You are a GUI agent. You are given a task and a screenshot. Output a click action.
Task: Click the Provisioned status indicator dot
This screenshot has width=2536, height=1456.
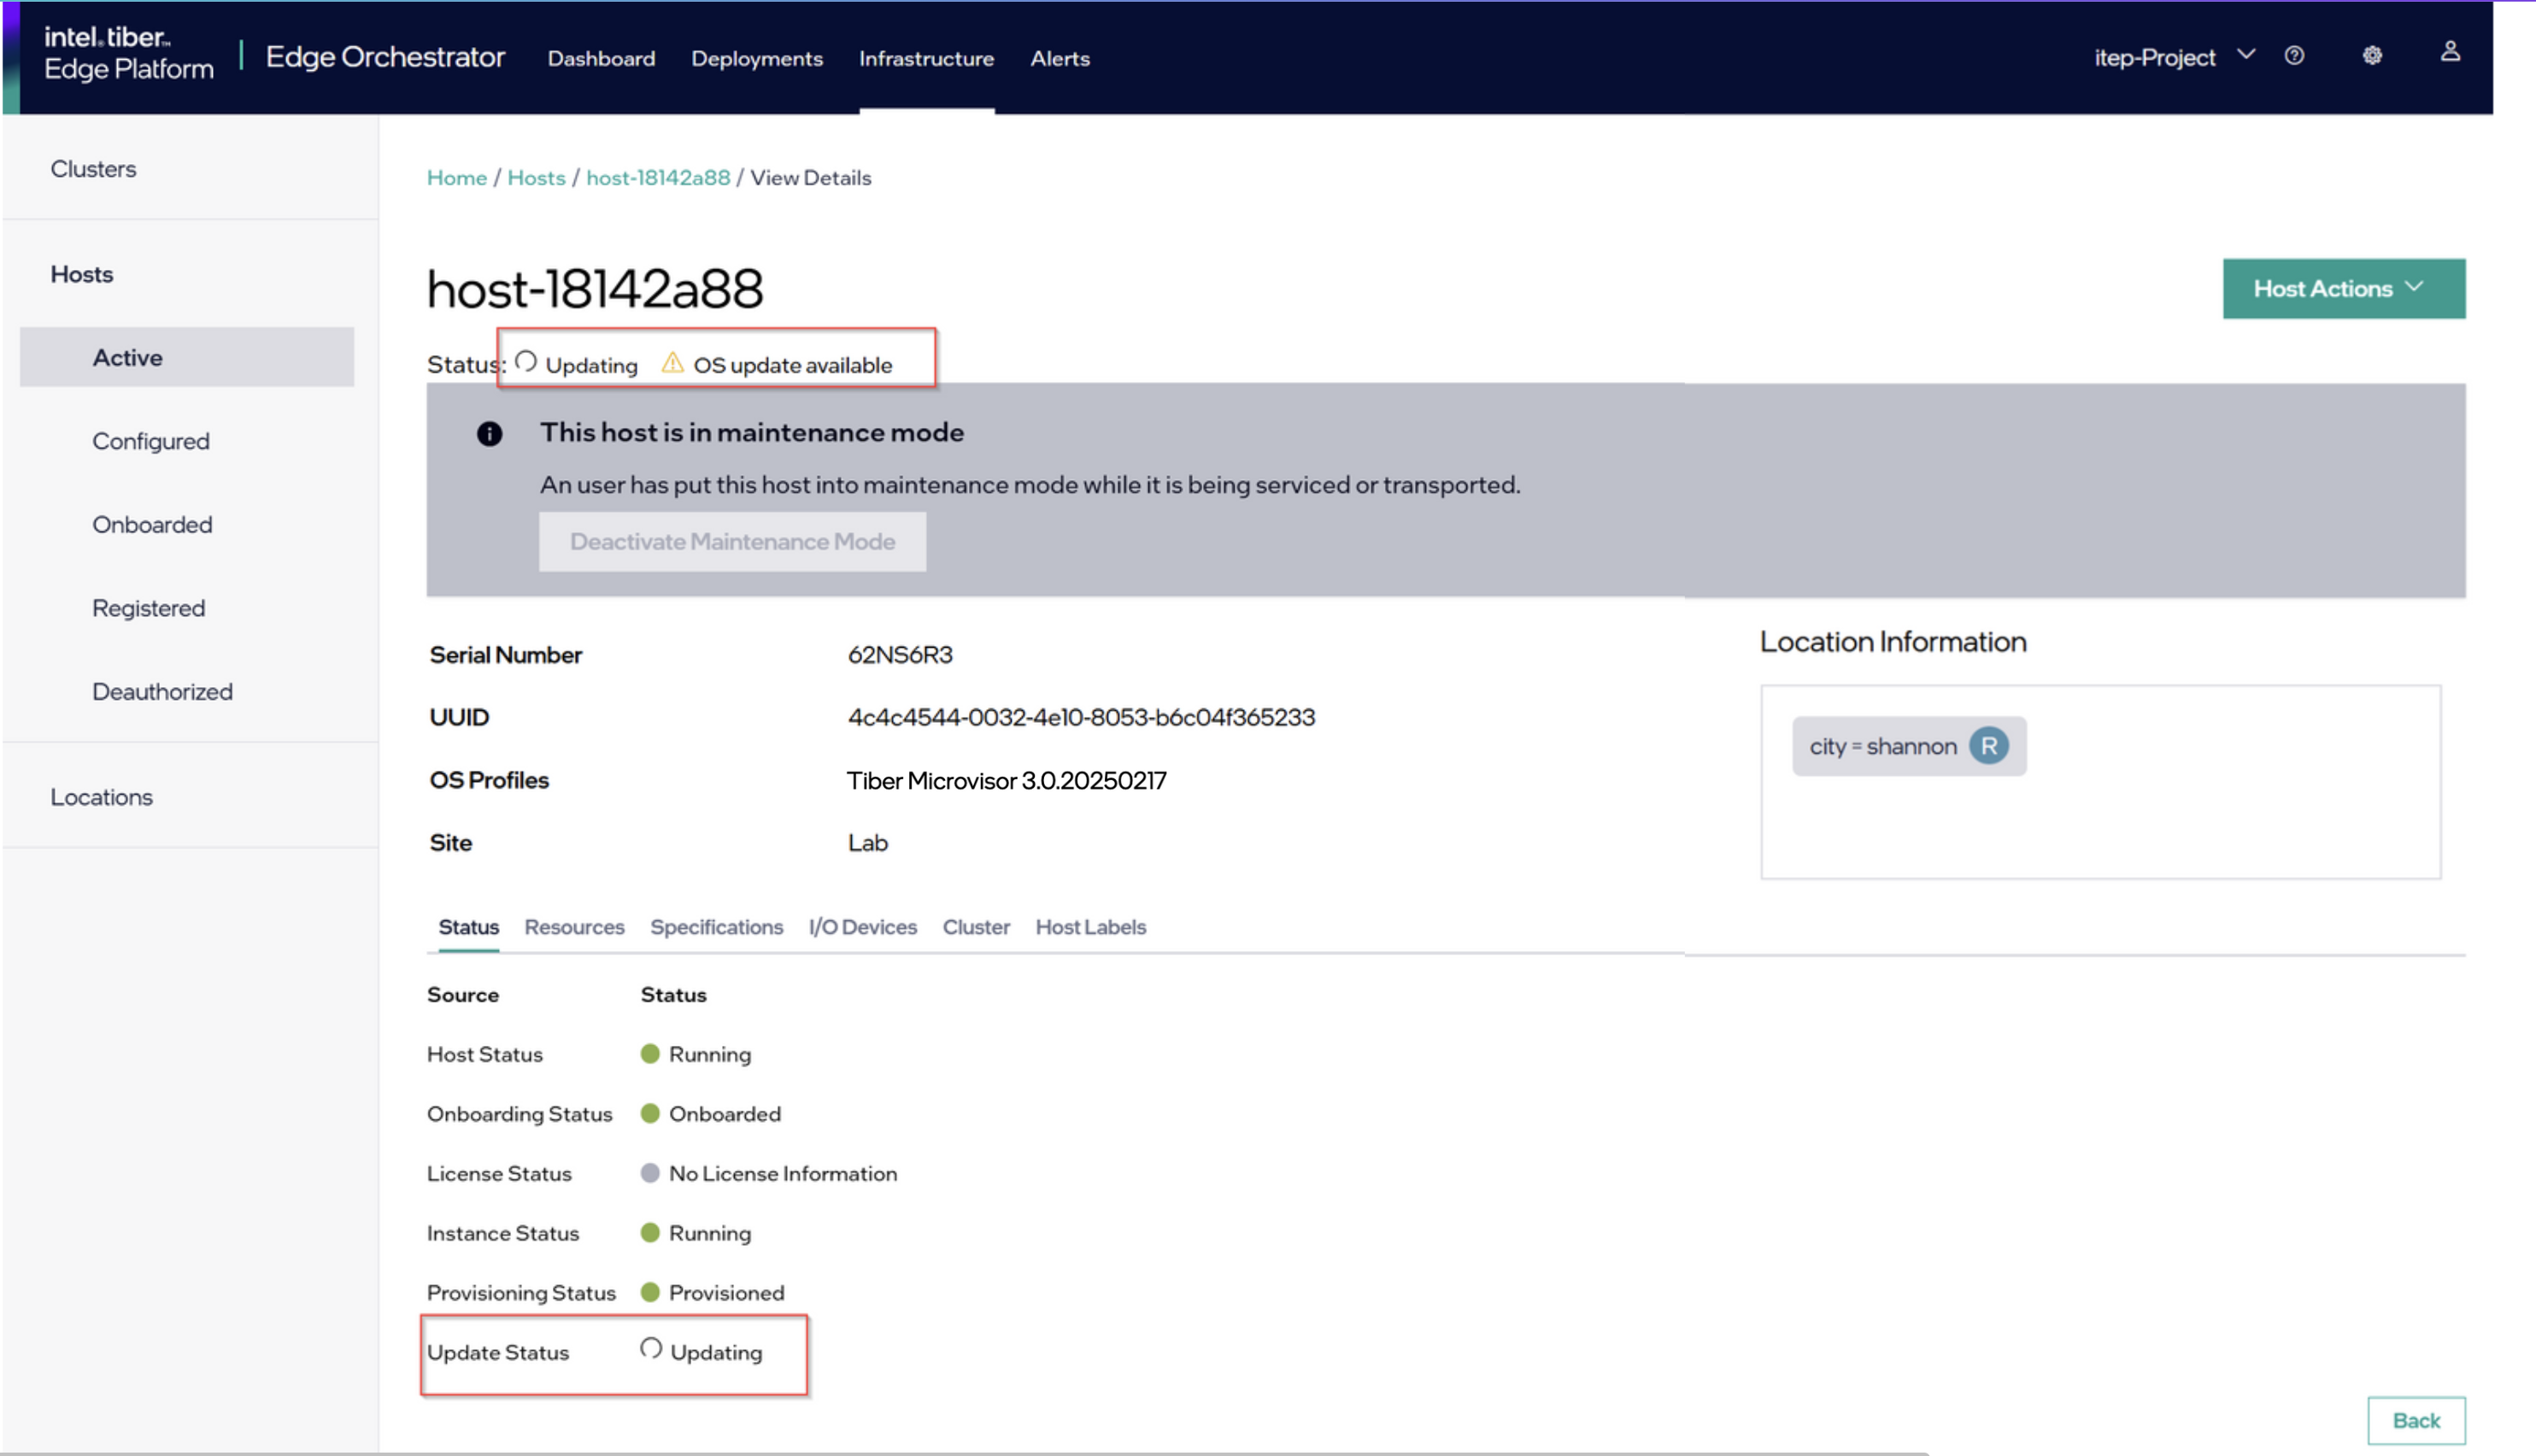pyautogui.click(x=651, y=1292)
